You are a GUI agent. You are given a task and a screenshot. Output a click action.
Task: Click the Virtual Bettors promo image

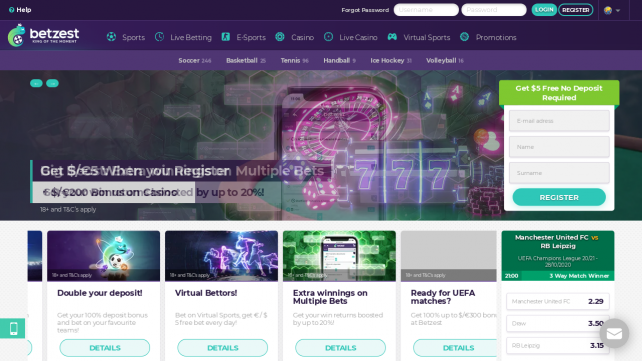click(x=222, y=256)
